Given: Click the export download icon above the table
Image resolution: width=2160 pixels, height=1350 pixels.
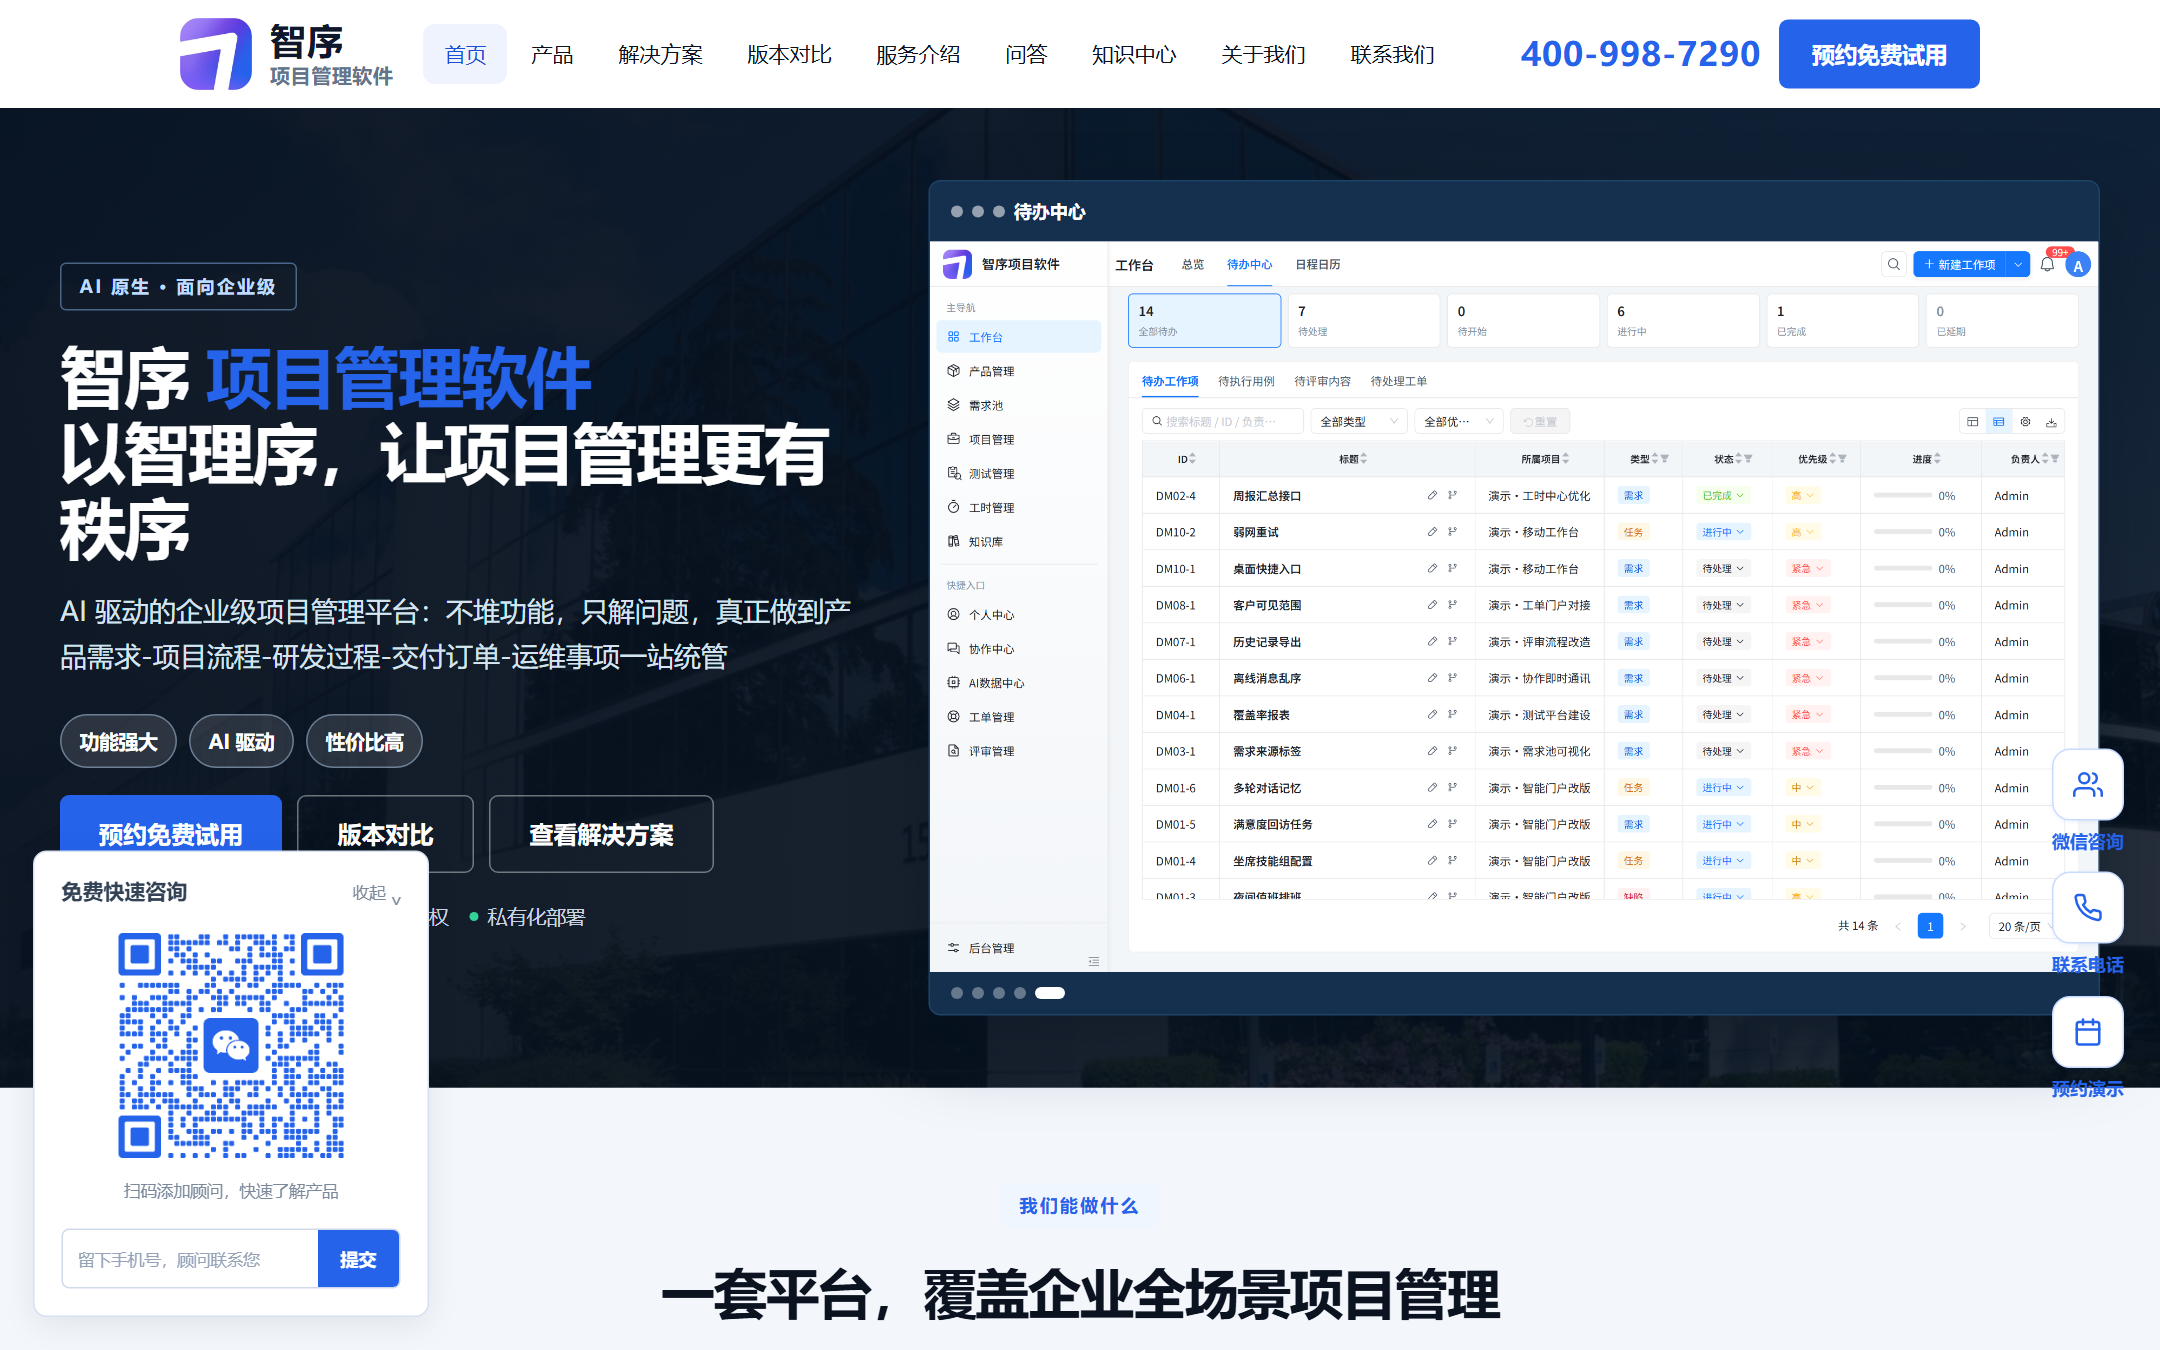Looking at the screenshot, I should (x=2051, y=422).
